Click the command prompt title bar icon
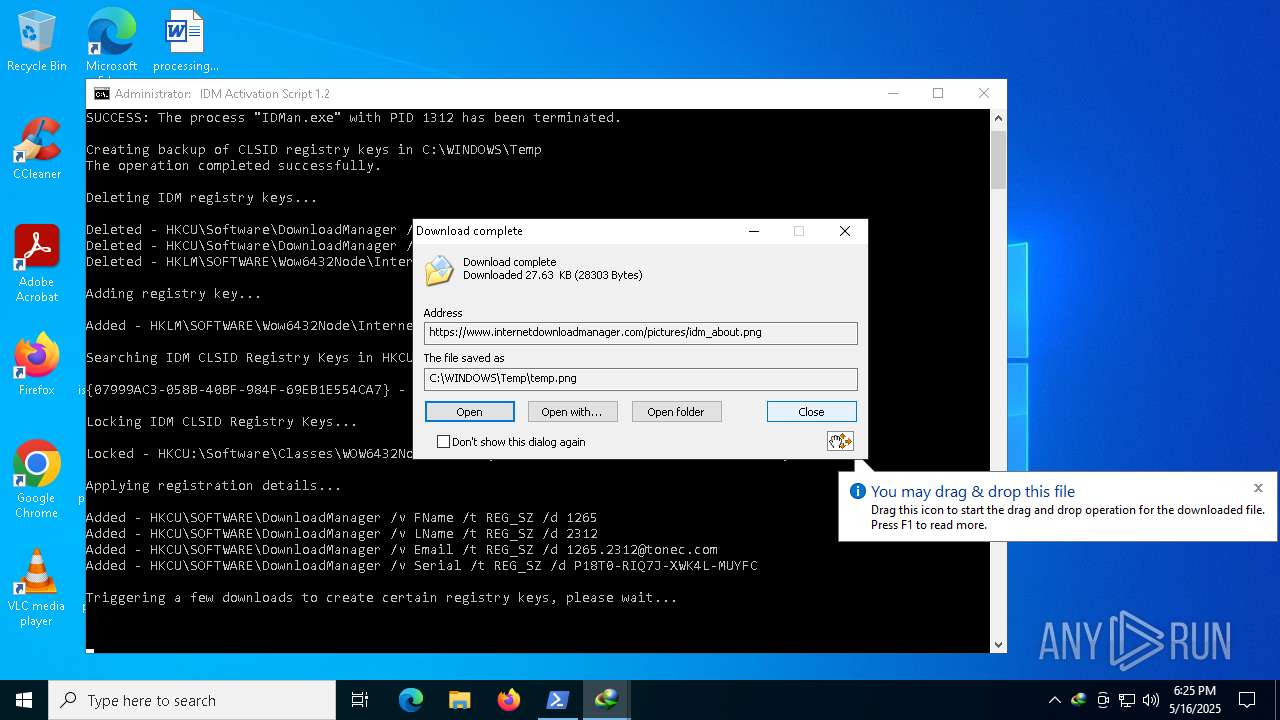 tap(101, 94)
